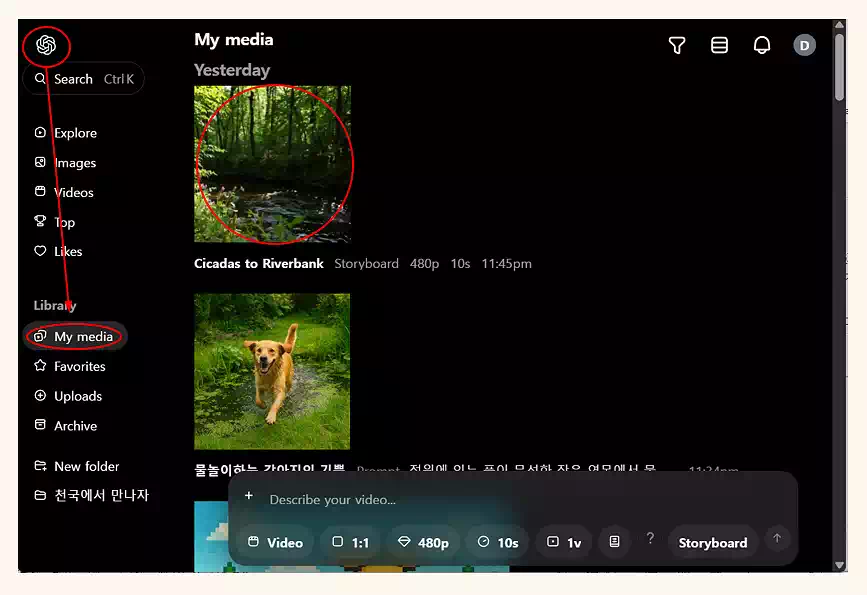
Task: Open the 1:1 aspect ratio dropdown
Action: tap(351, 542)
